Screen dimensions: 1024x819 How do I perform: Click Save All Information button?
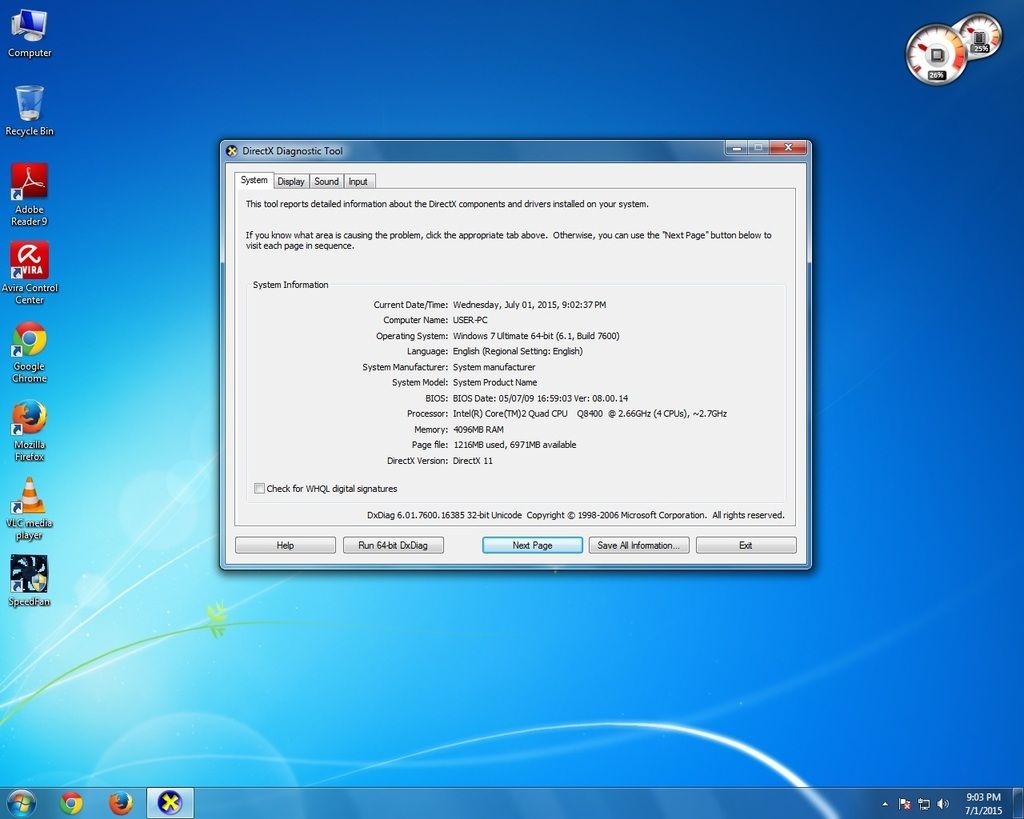pyautogui.click(x=638, y=545)
